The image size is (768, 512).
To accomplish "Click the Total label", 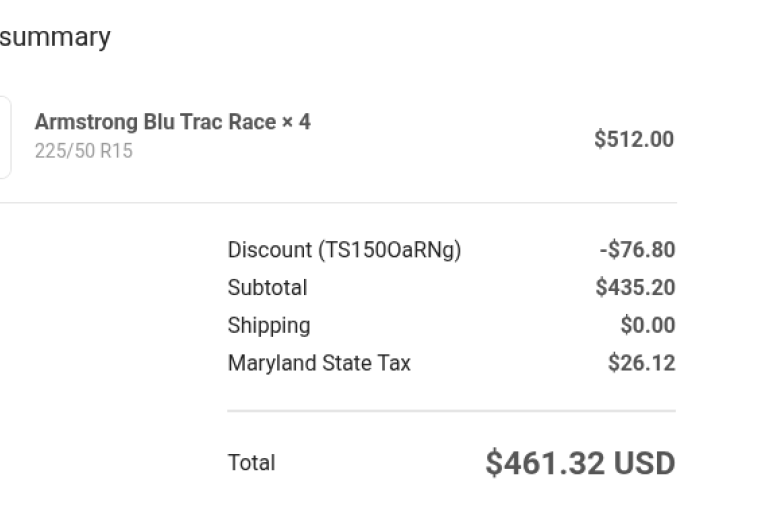I will coord(251,463).
